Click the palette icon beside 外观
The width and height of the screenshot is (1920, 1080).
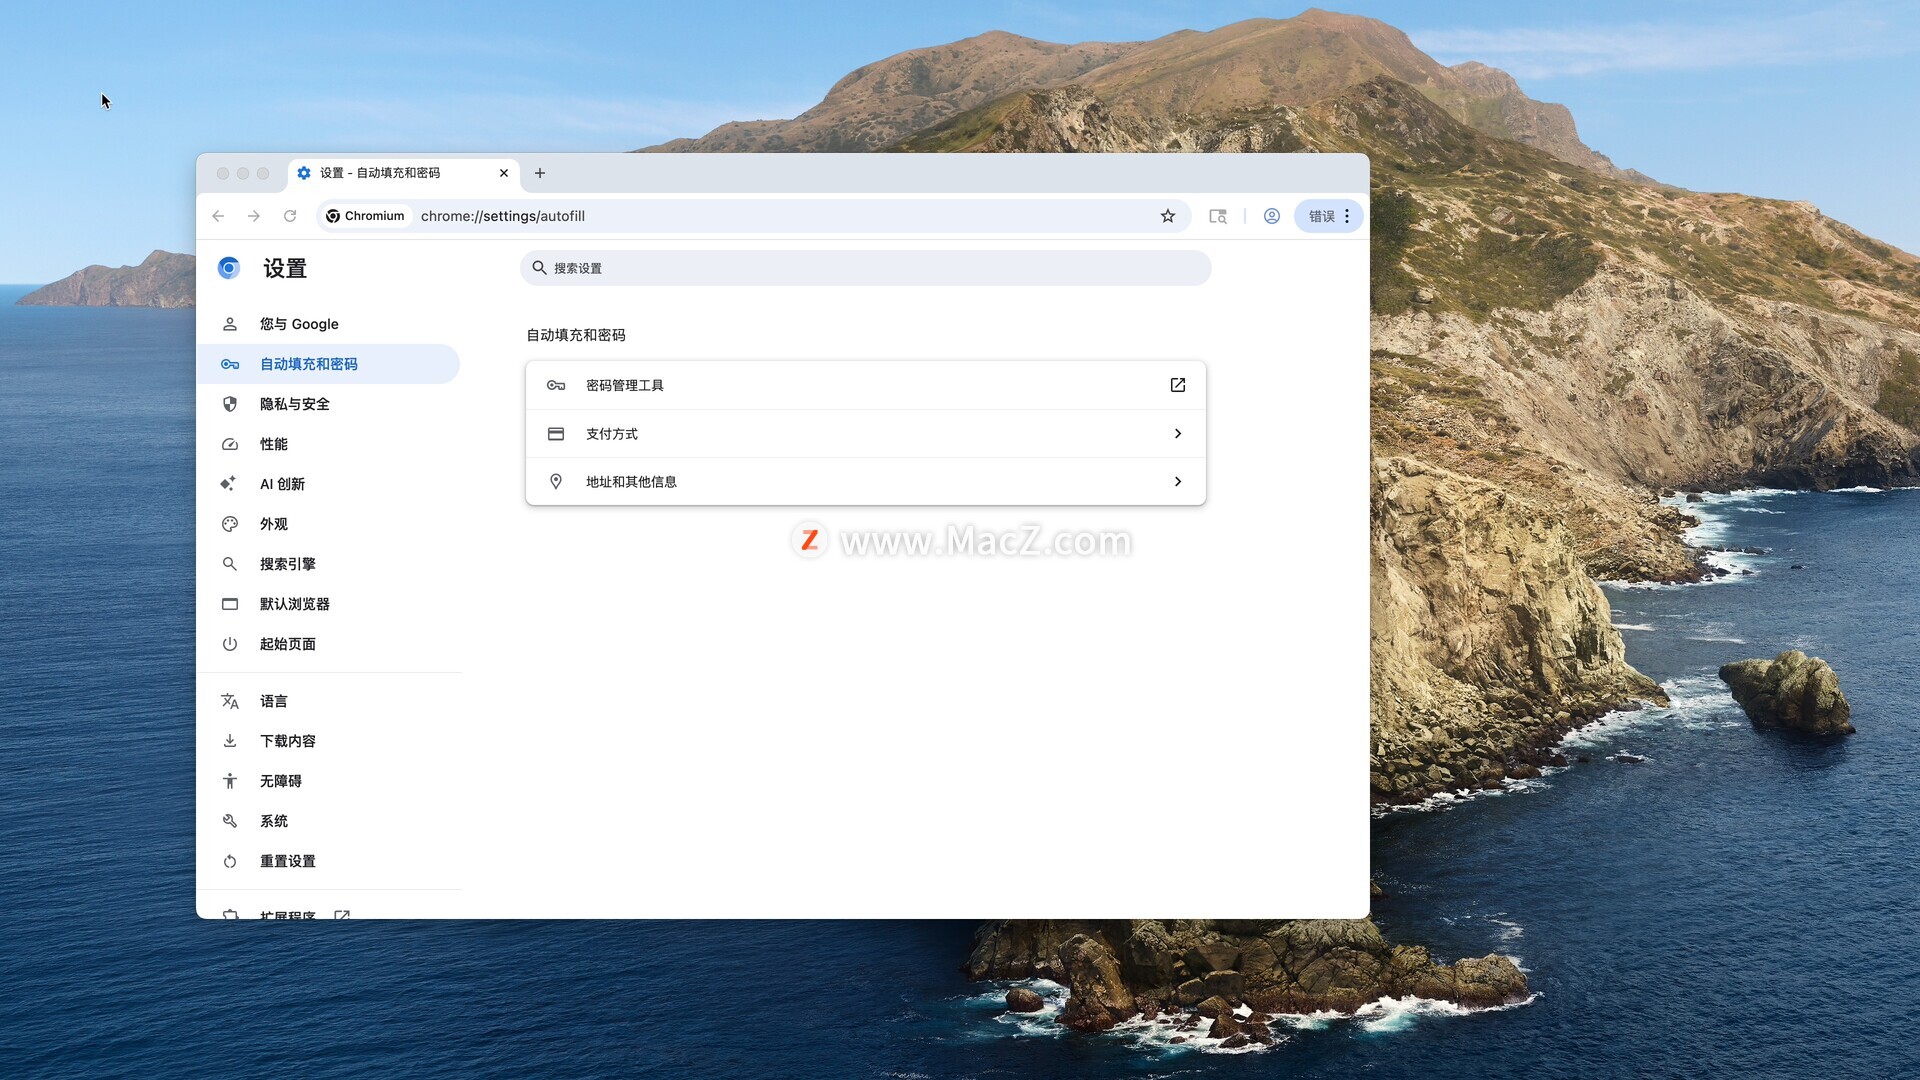(230, 524)
